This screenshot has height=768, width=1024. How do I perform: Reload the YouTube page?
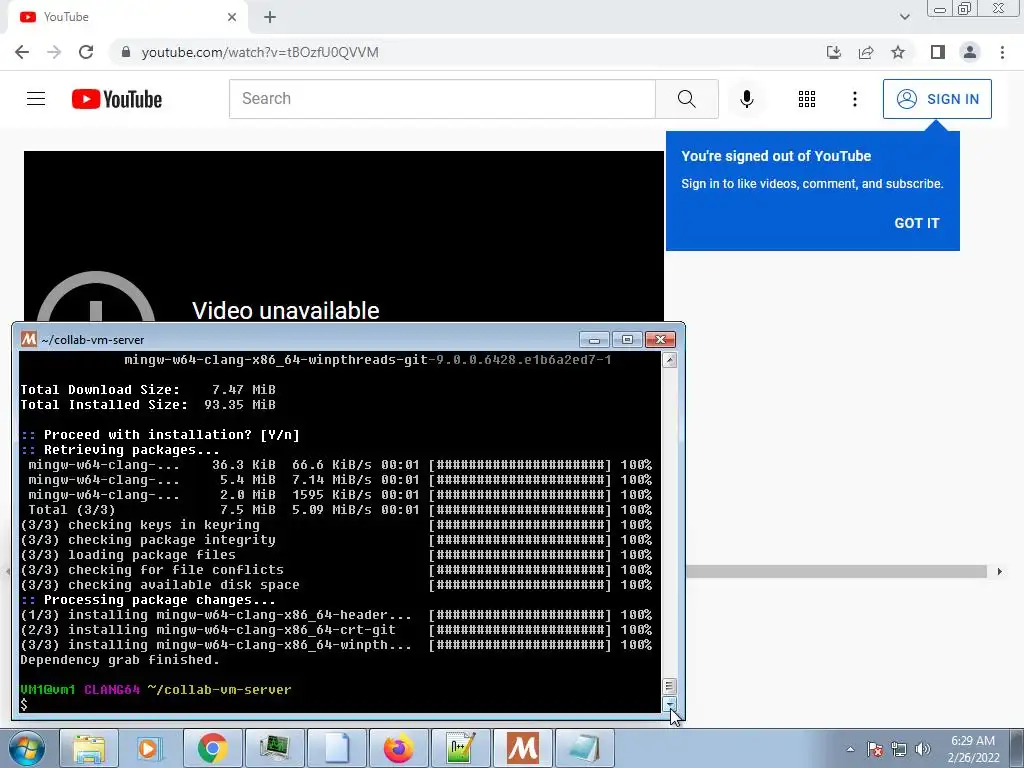(86, 52)
